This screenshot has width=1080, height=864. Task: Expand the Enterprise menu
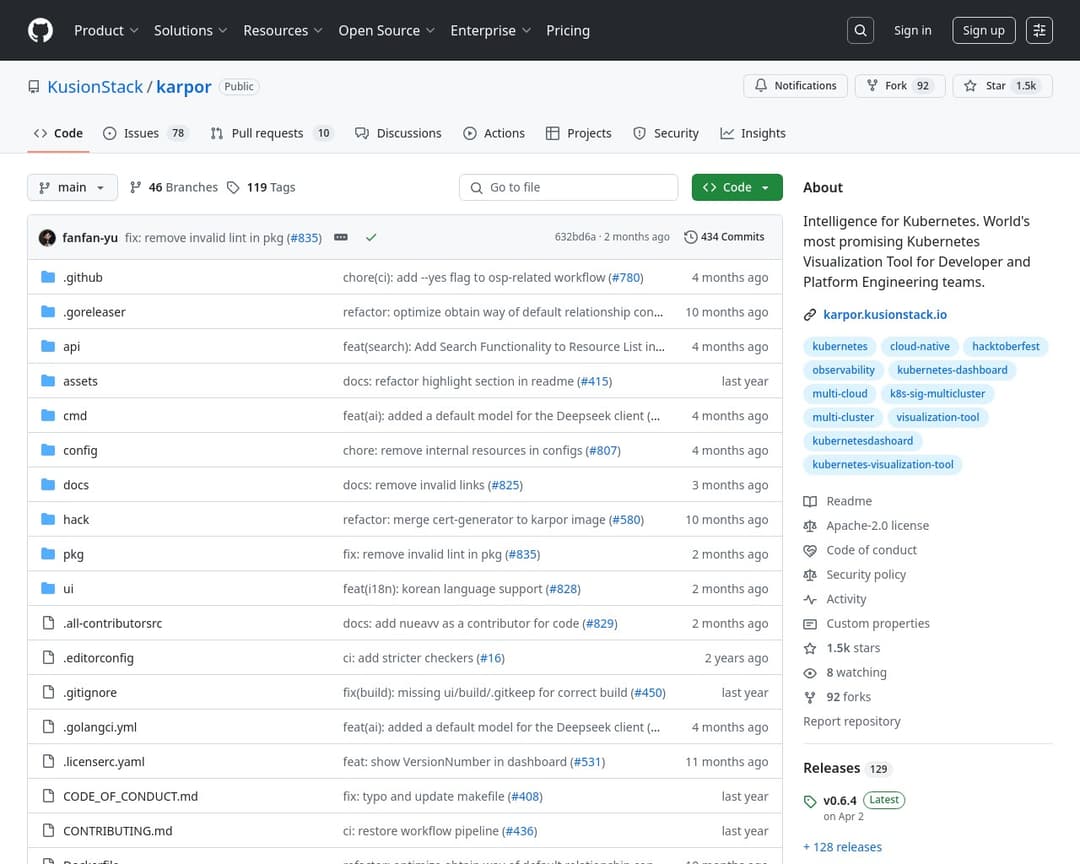click(x=490, y=30)
